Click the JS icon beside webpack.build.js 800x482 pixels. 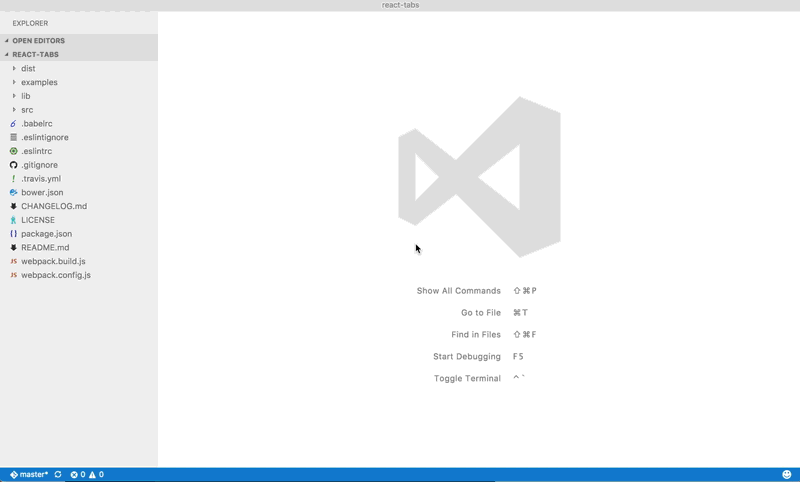tap(13, 261)
